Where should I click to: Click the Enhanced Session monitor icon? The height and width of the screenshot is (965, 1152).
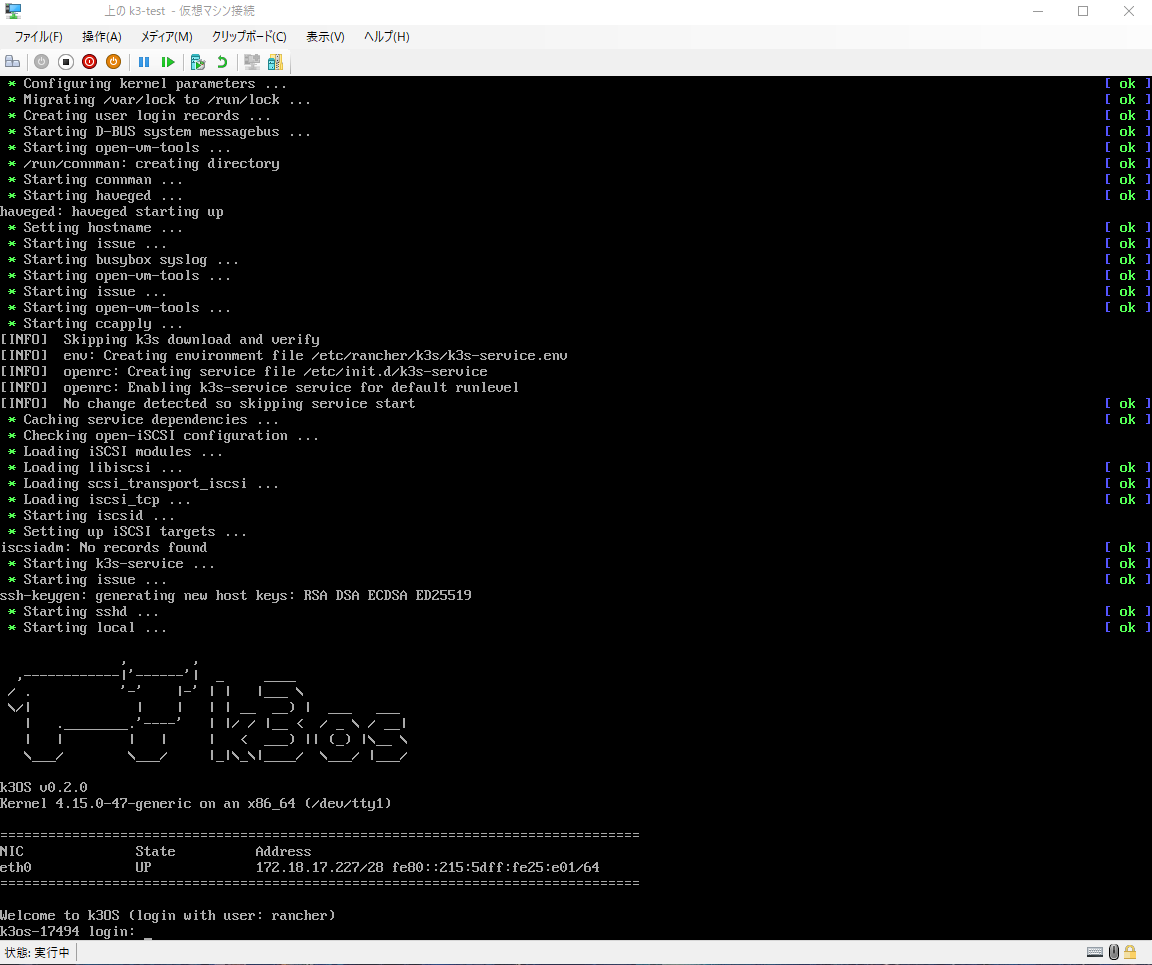252,62
